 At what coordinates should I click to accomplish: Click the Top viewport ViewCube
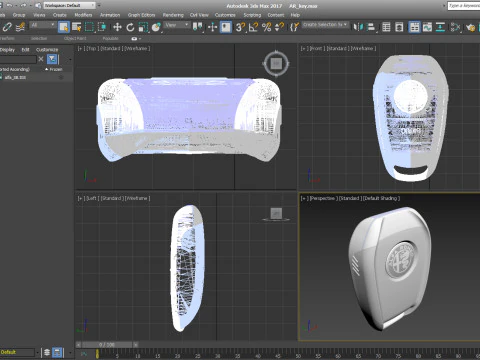[276, 63]
